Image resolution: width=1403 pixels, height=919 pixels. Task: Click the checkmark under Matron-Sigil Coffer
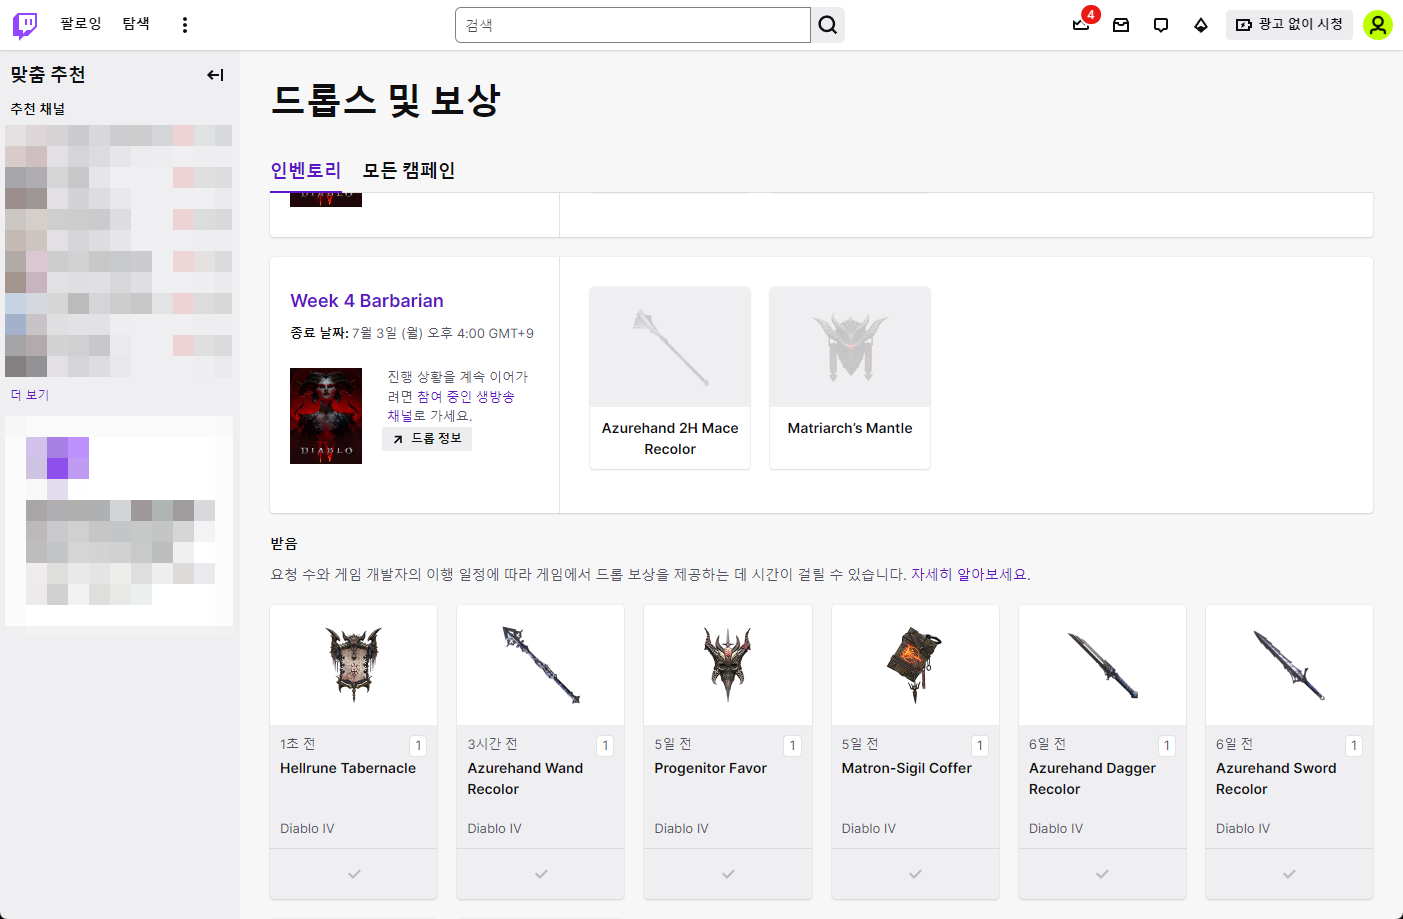[915, 874]
